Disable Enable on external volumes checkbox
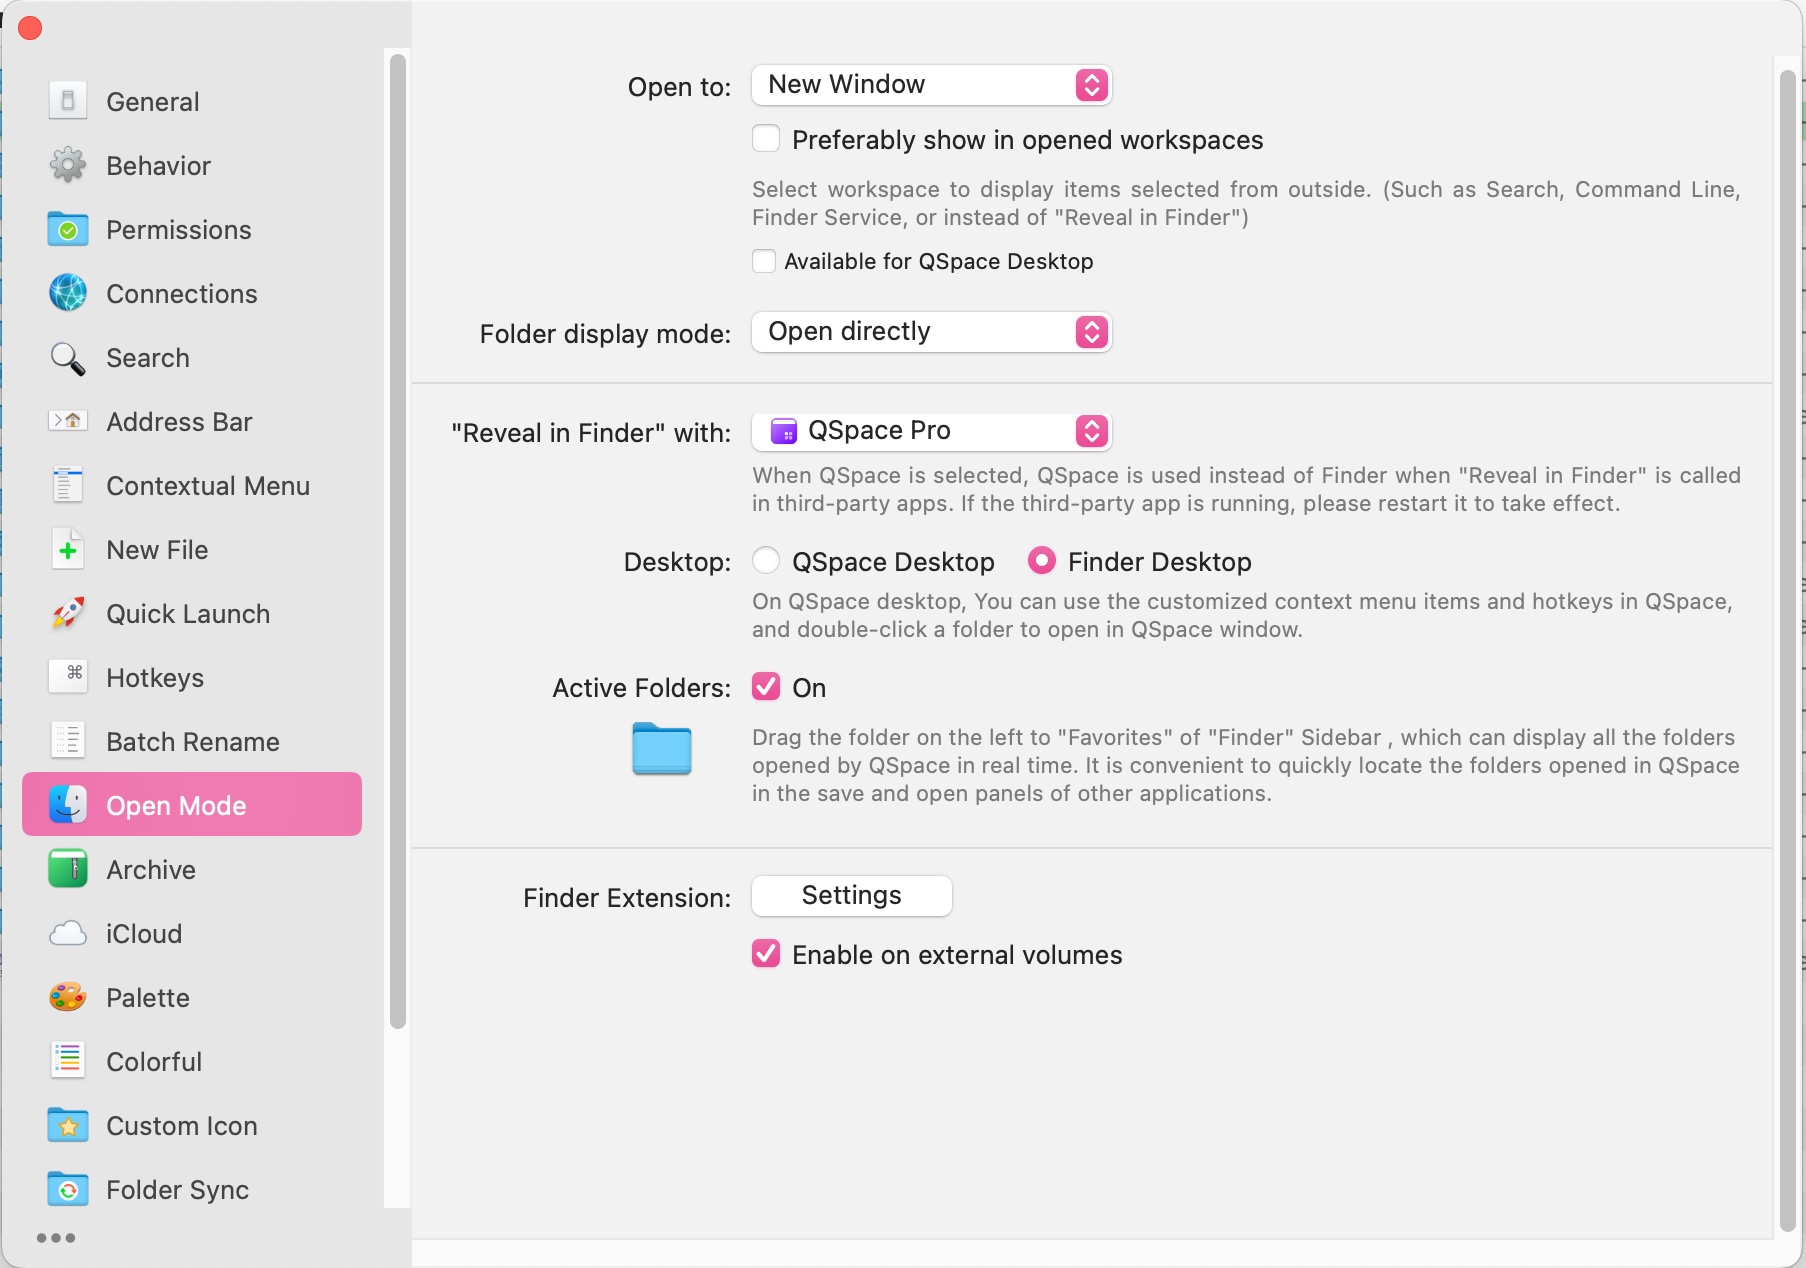 click(x=766, y=954)
